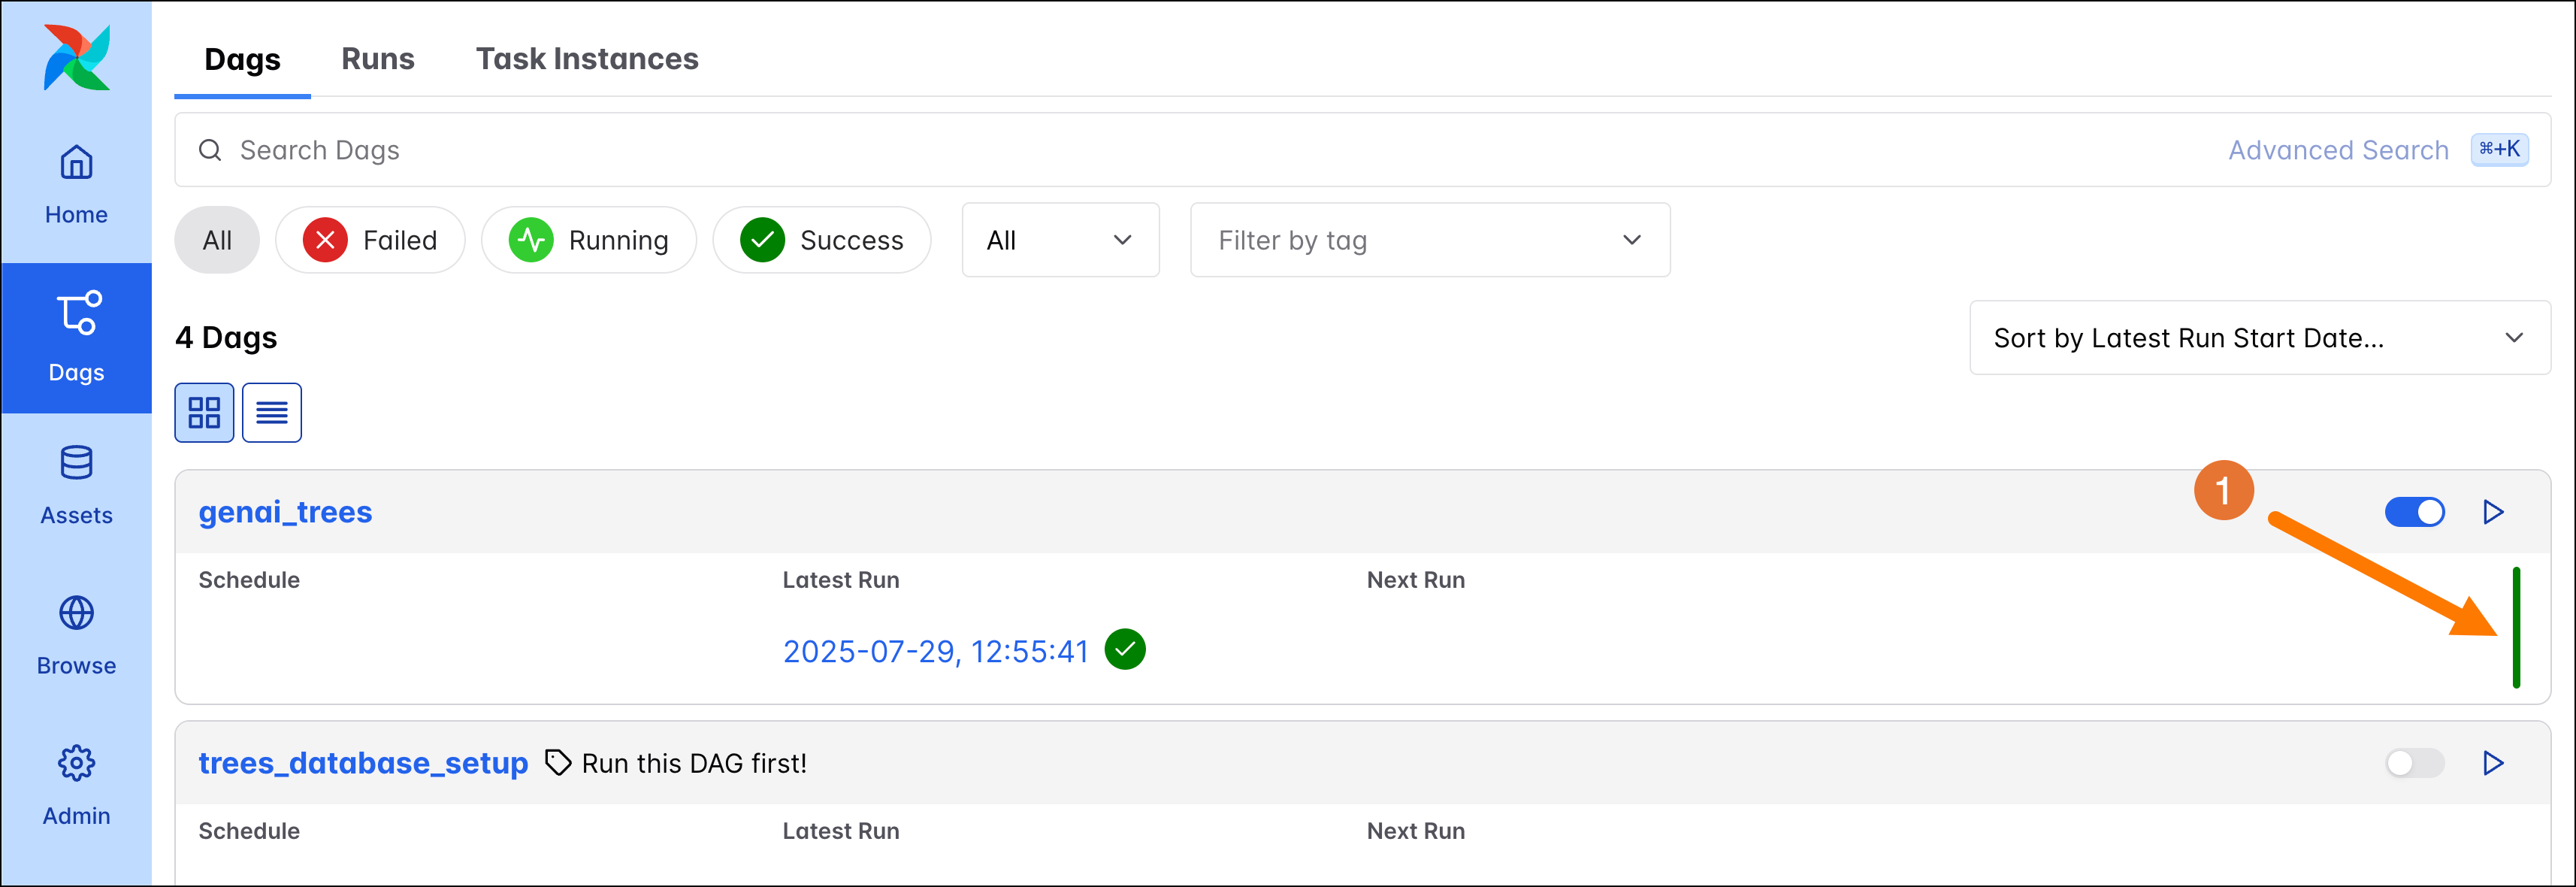
Task: Trigger a run of genai_trees
Action: pyautogui.click(x=2493, y=511)
